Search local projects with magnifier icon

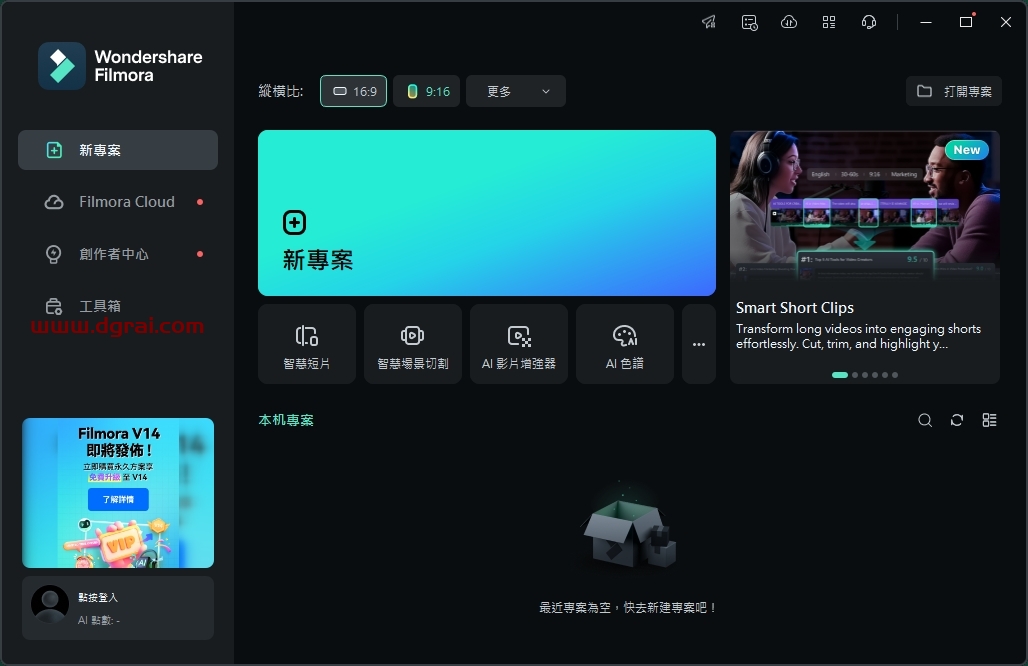925,420
